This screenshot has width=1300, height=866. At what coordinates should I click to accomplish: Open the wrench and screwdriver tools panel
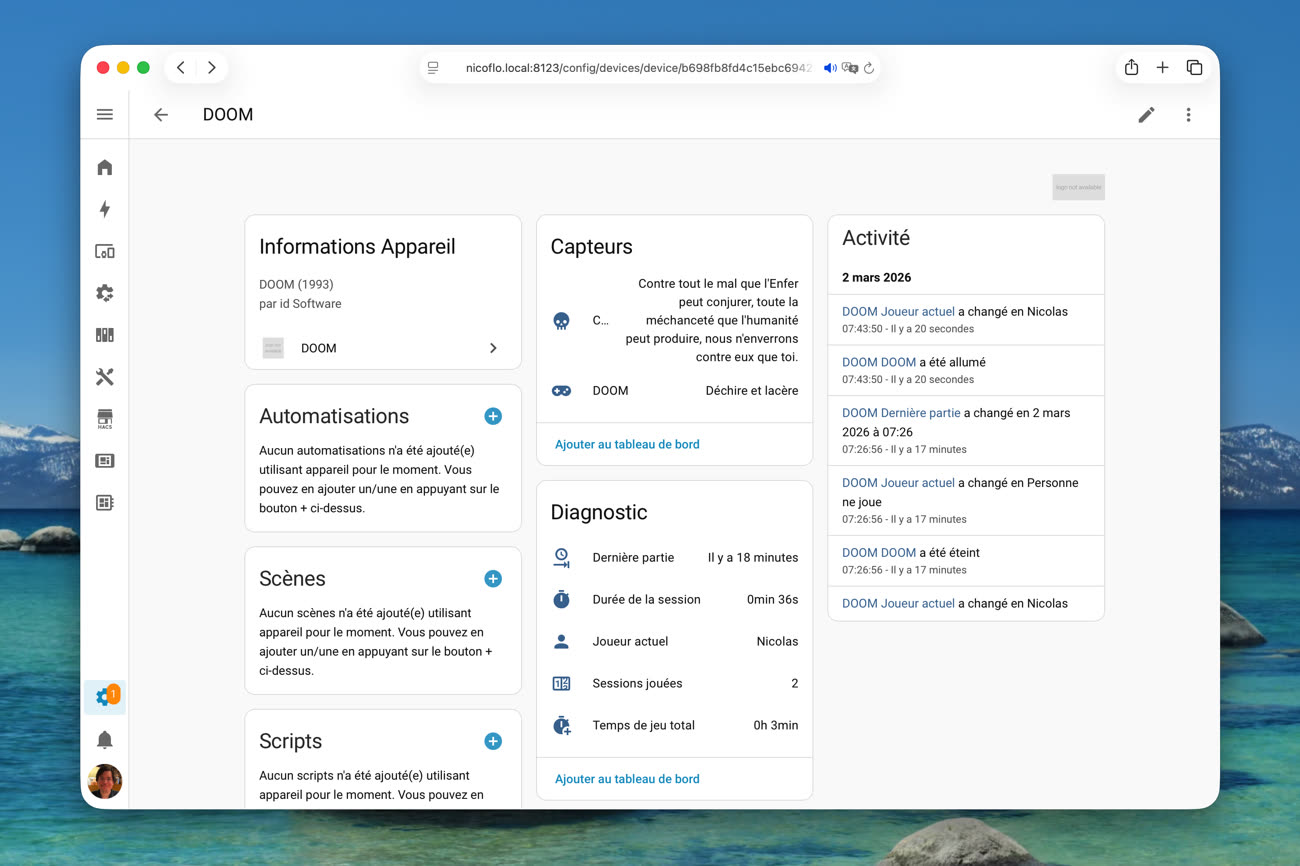click(x=105, y=377)
